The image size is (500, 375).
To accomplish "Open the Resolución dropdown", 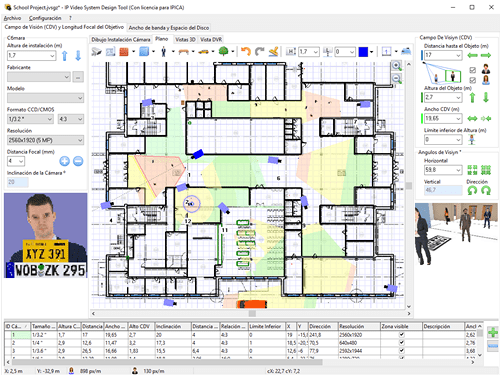I will tap(45, 140).
